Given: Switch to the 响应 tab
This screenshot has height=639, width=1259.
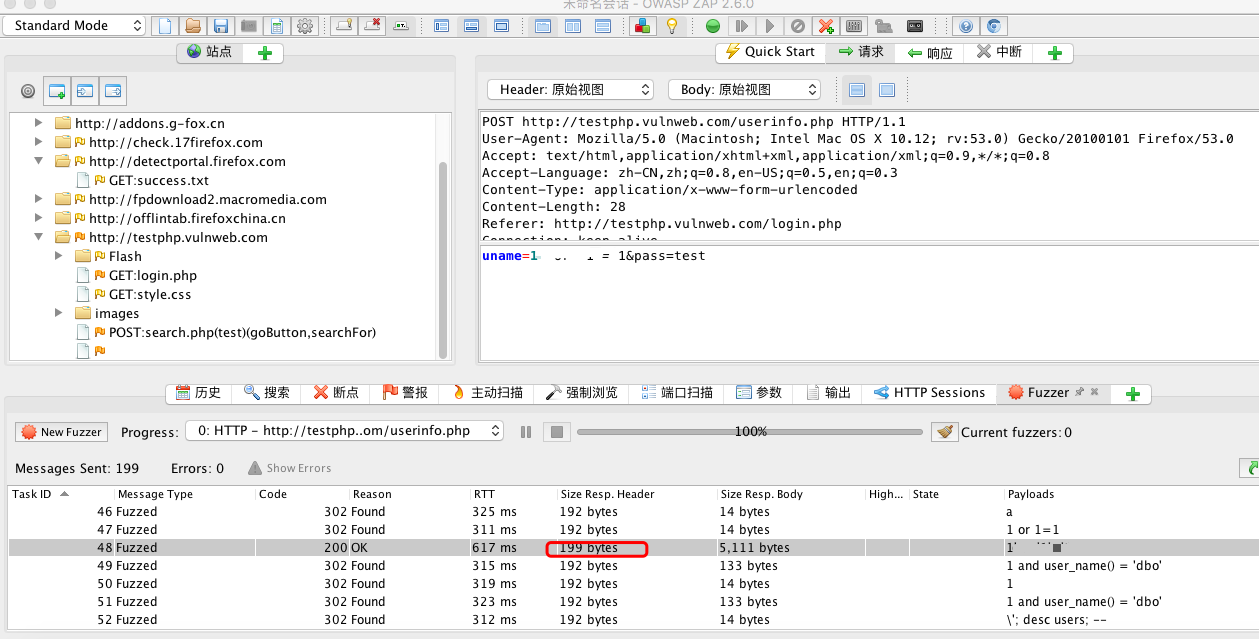Looking at the screenshot, I should [x=930, y=53].
